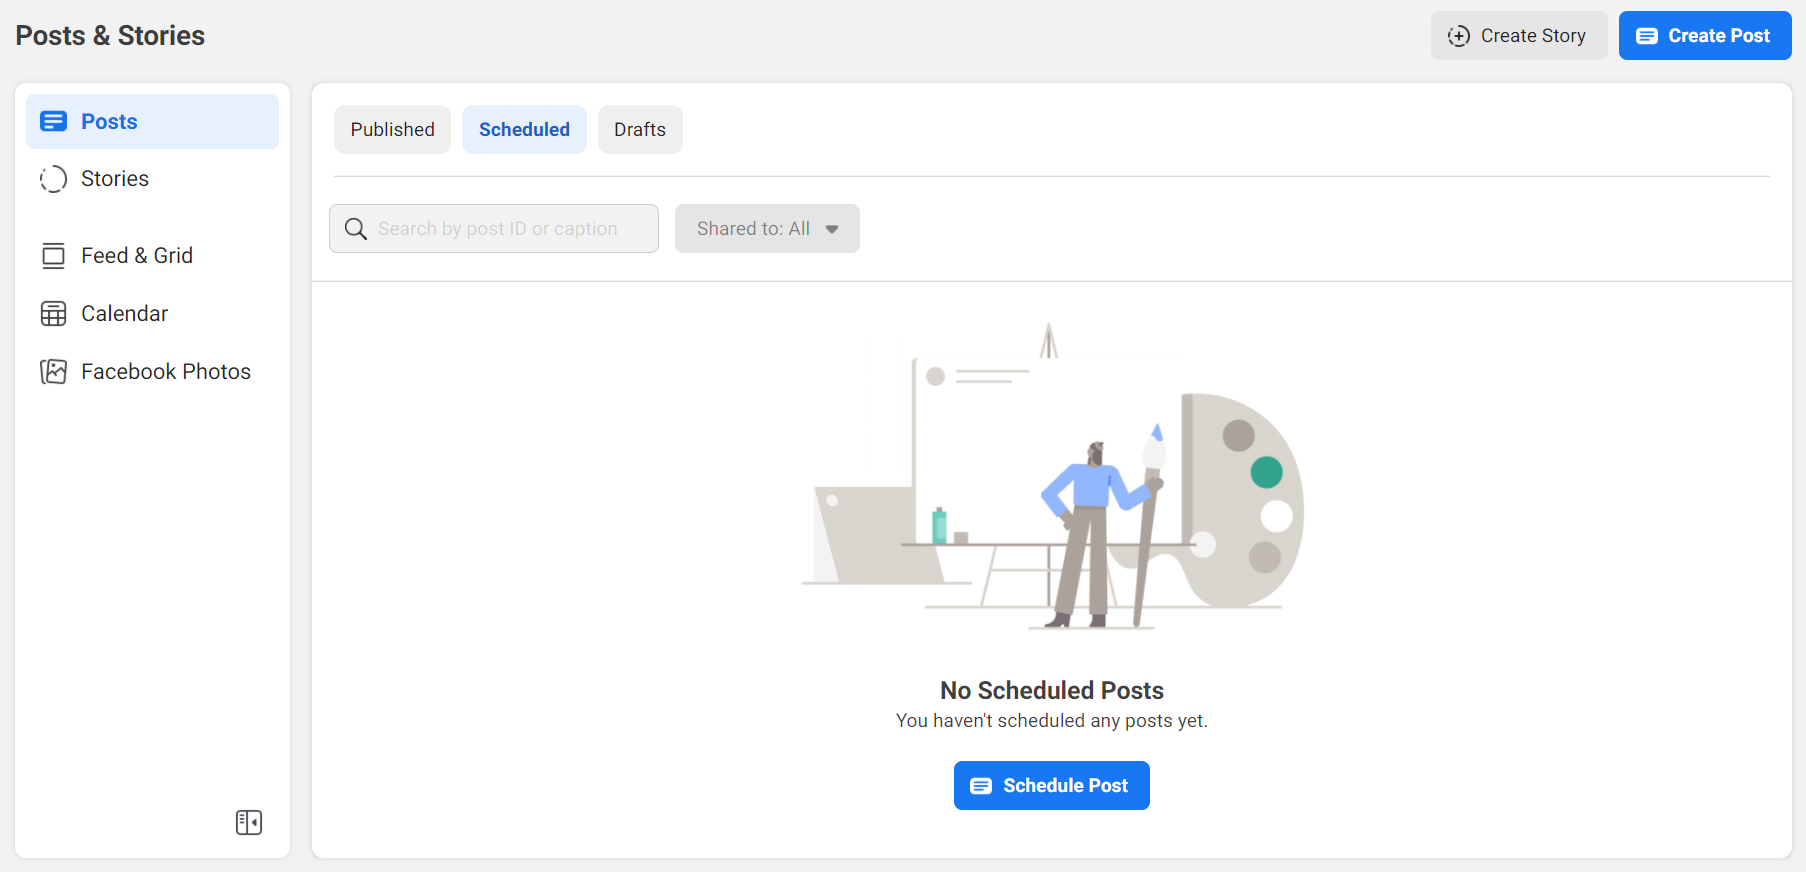Image resolution: width=1806 pixels, height=872 pixels.
Task: Open the Shared to dropdown chevron
Action: [833, 228]
